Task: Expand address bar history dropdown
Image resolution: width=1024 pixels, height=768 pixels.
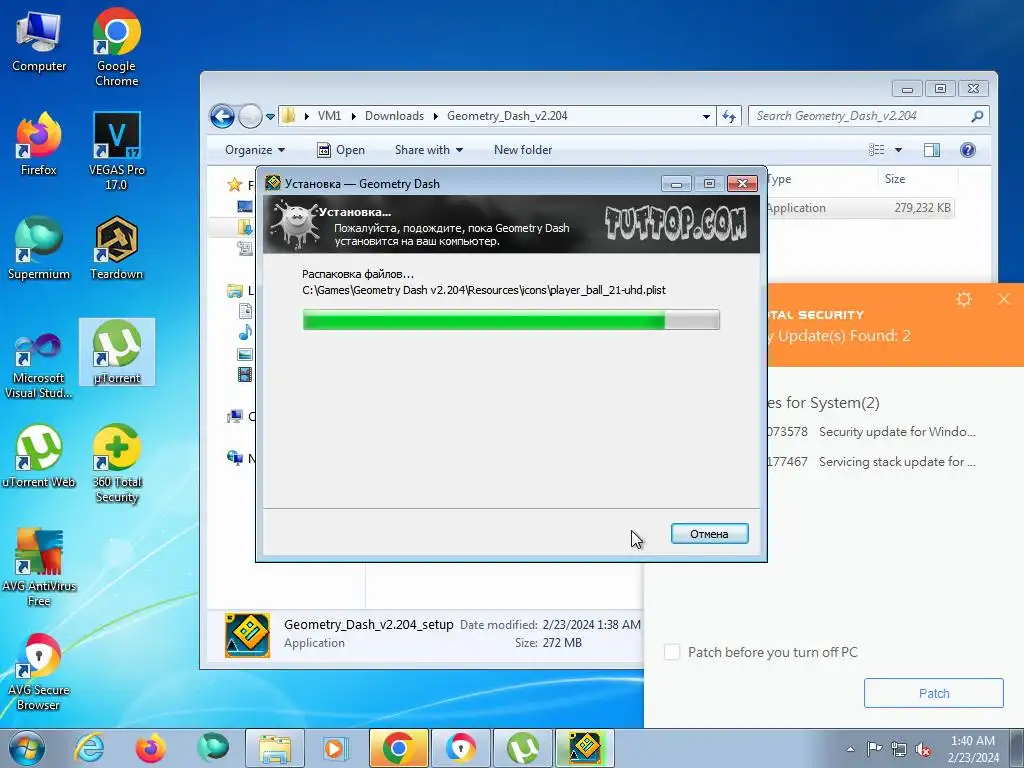Action: pyautogui.click(x=706, y=116)
